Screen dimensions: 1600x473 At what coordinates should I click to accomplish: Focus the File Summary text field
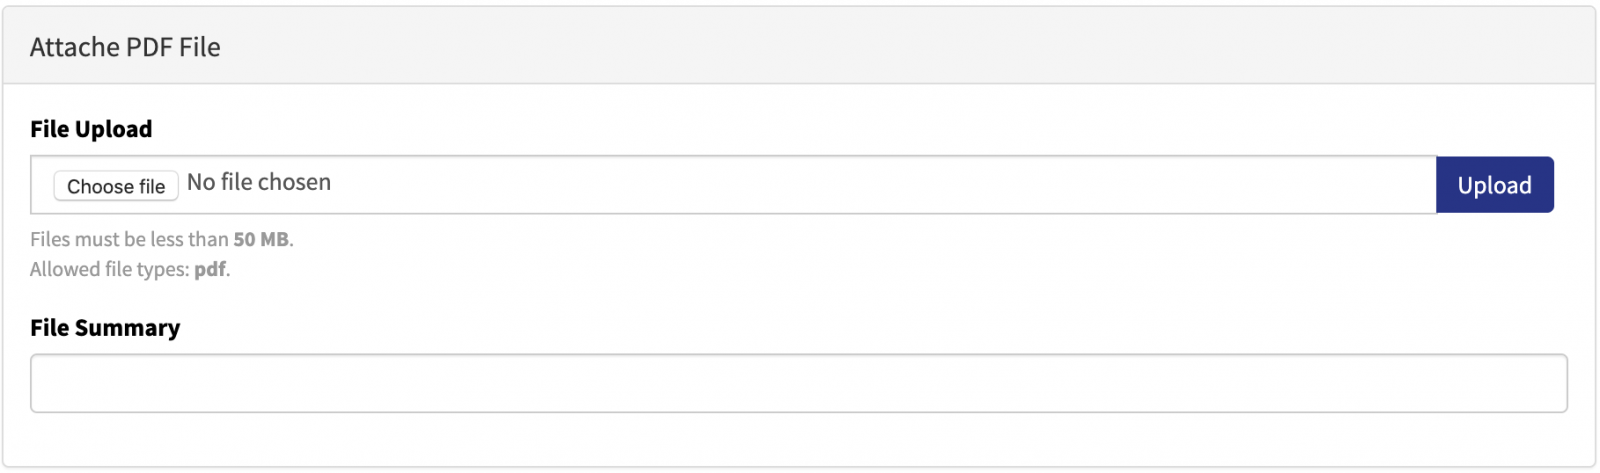pos(799,383)
